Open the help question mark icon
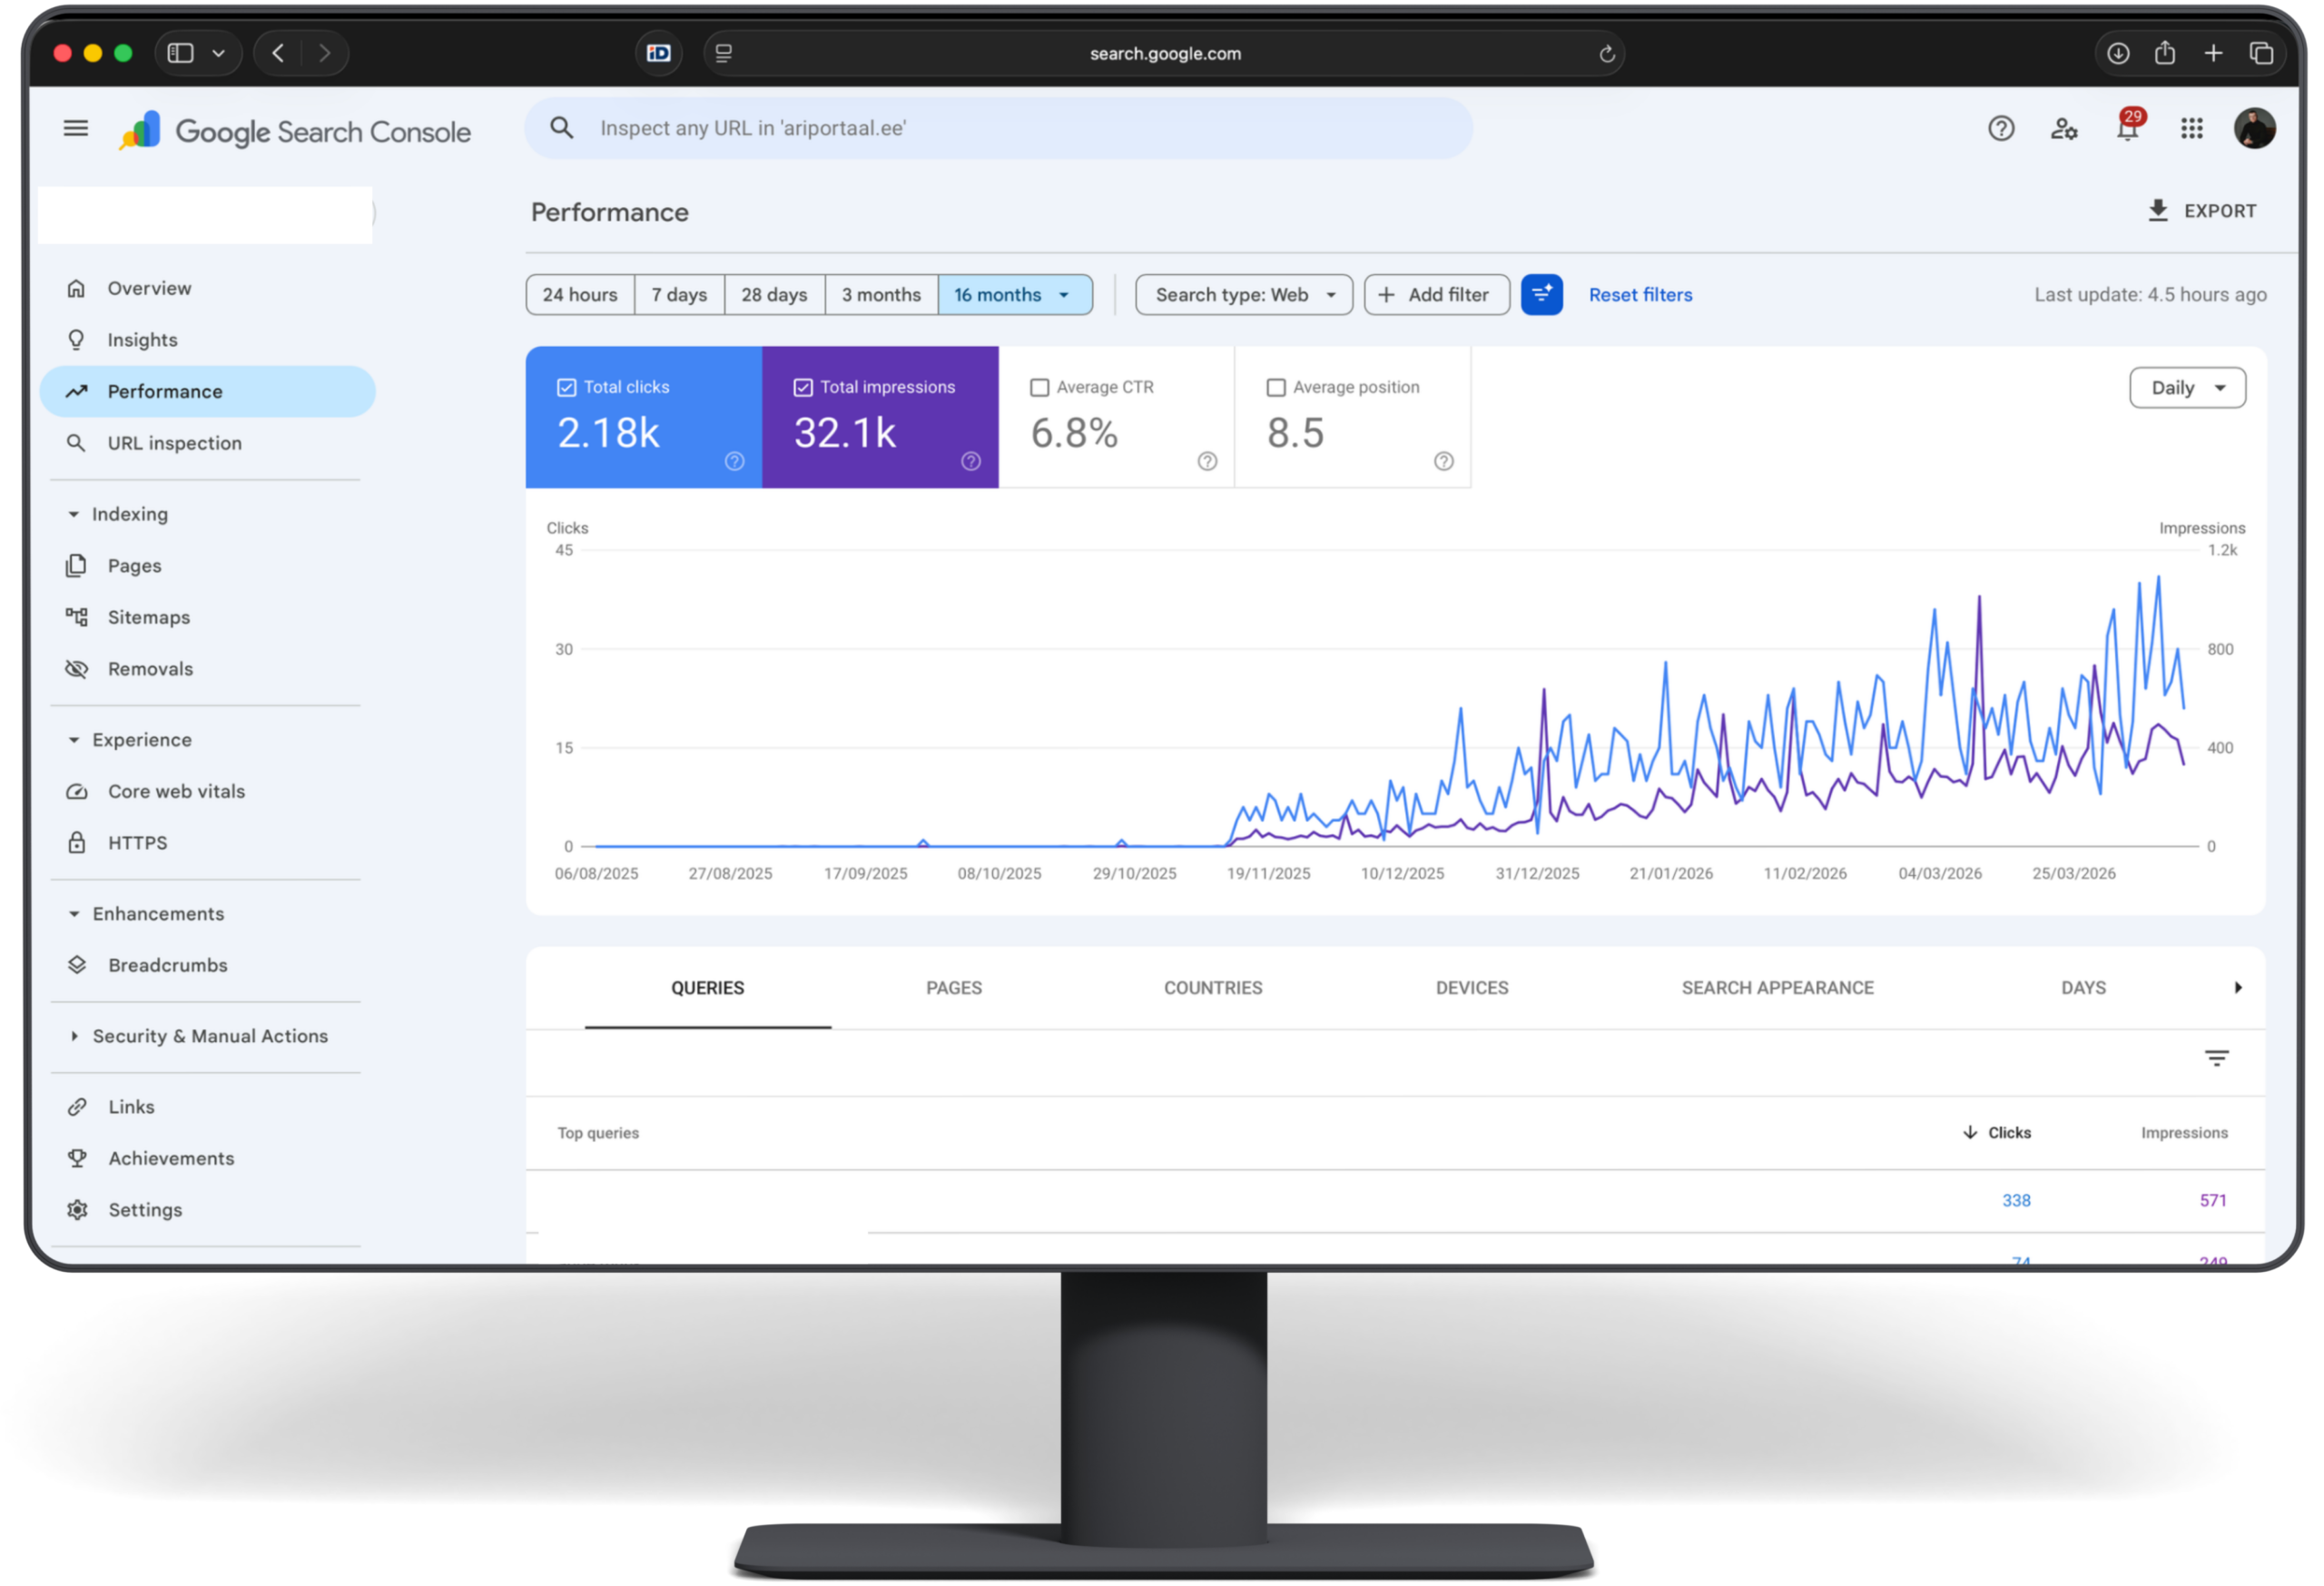Image resolution: width=2324 pixels, height=1586 pixels. pos(2000,128)
